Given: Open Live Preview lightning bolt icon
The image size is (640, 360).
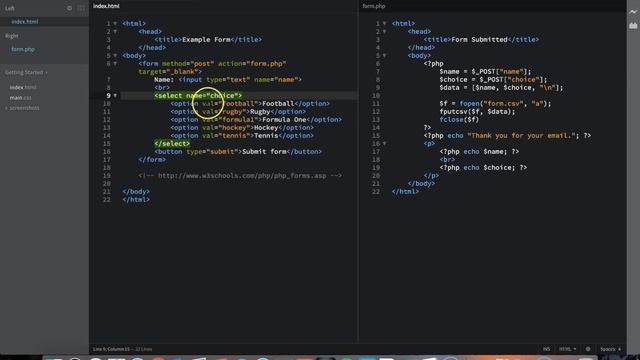Looking at the screenshot, I should (x=633, y=12).
